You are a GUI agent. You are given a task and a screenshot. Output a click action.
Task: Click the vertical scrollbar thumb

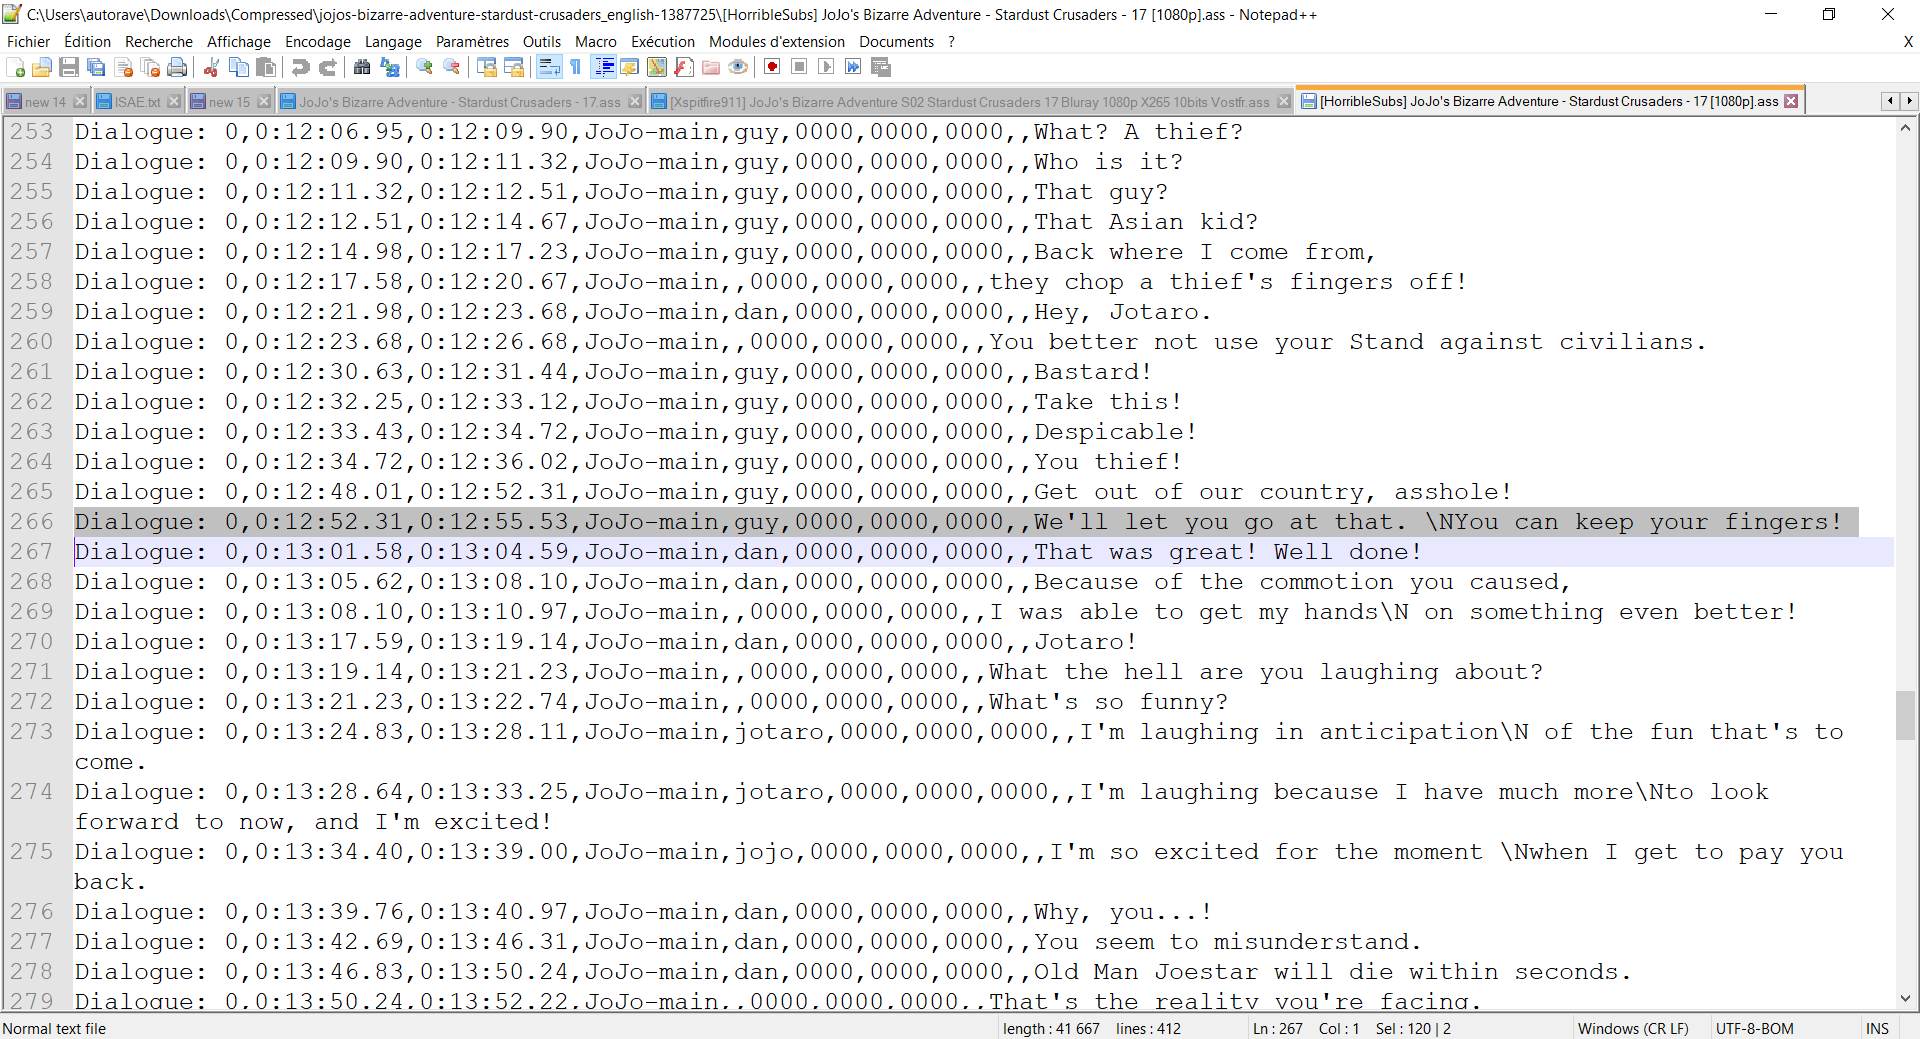pos(1905,715)
